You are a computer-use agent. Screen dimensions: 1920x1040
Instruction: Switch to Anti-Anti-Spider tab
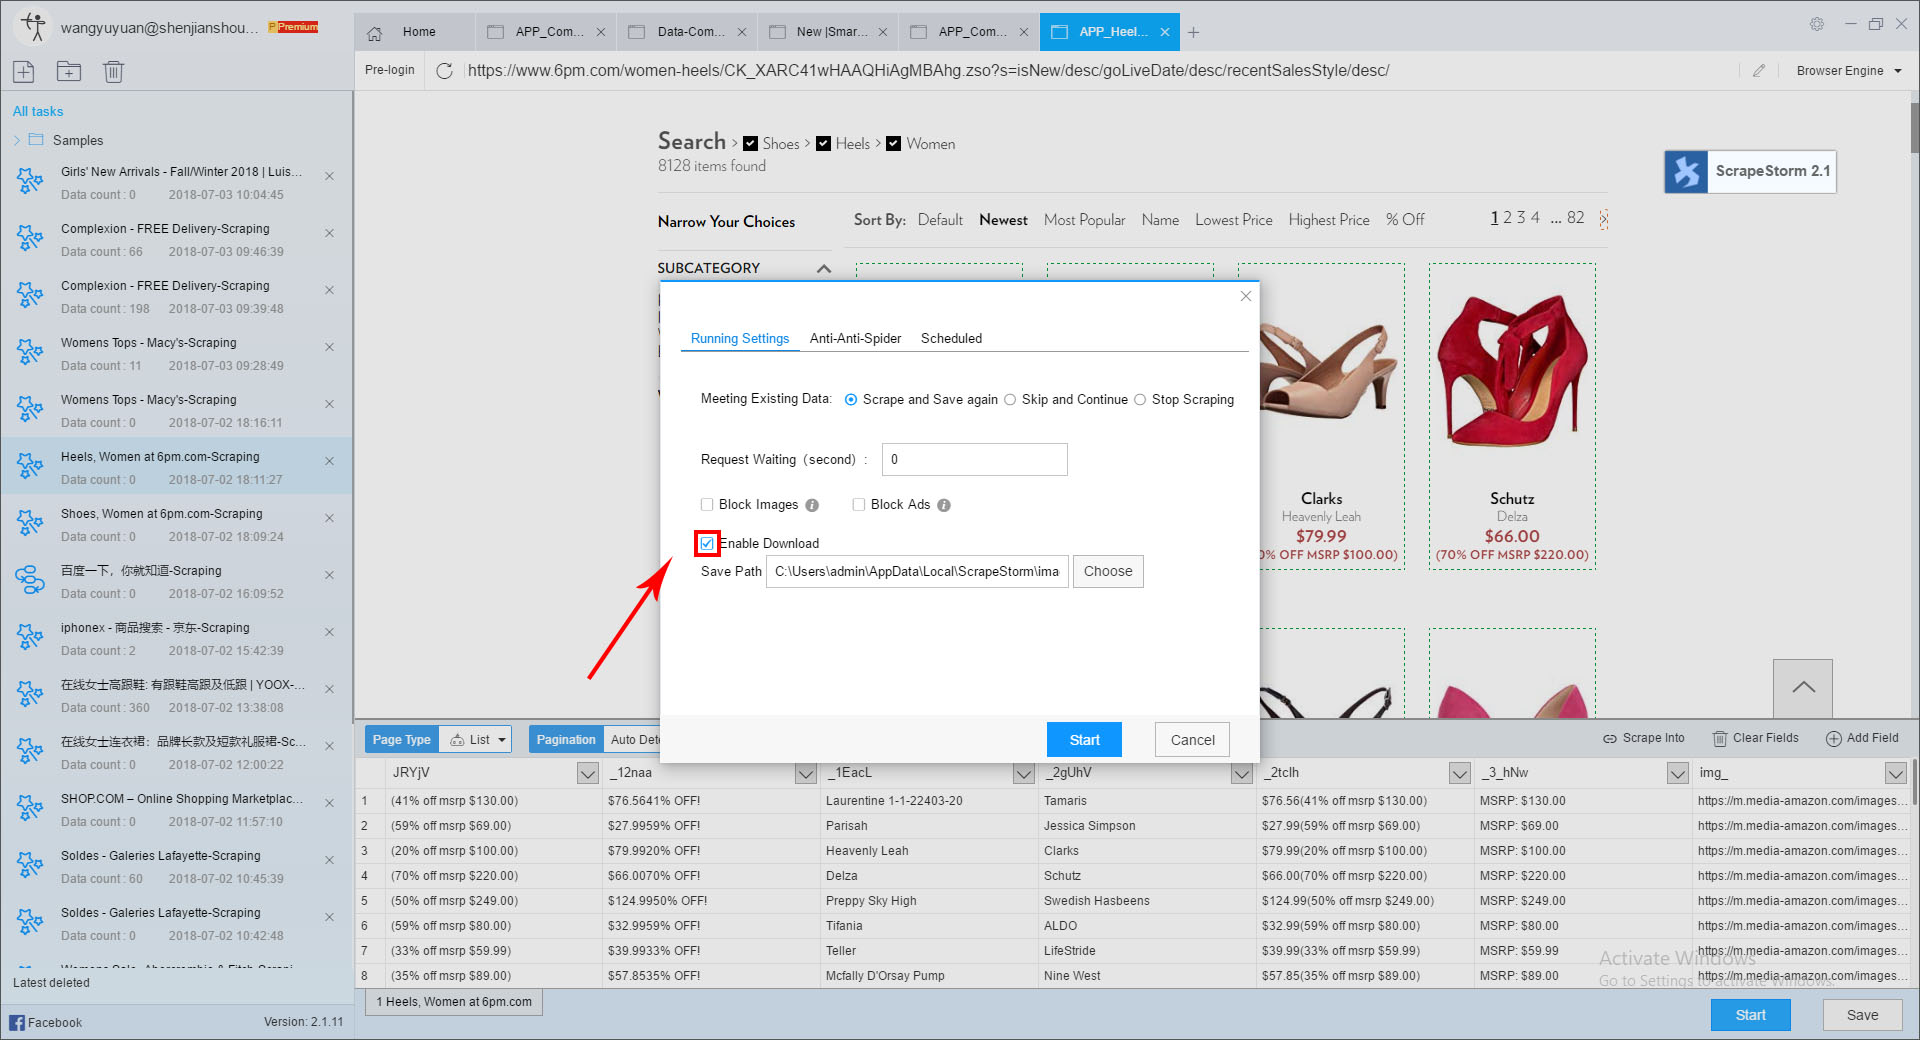pyautogui.click(x=855, y=339)
